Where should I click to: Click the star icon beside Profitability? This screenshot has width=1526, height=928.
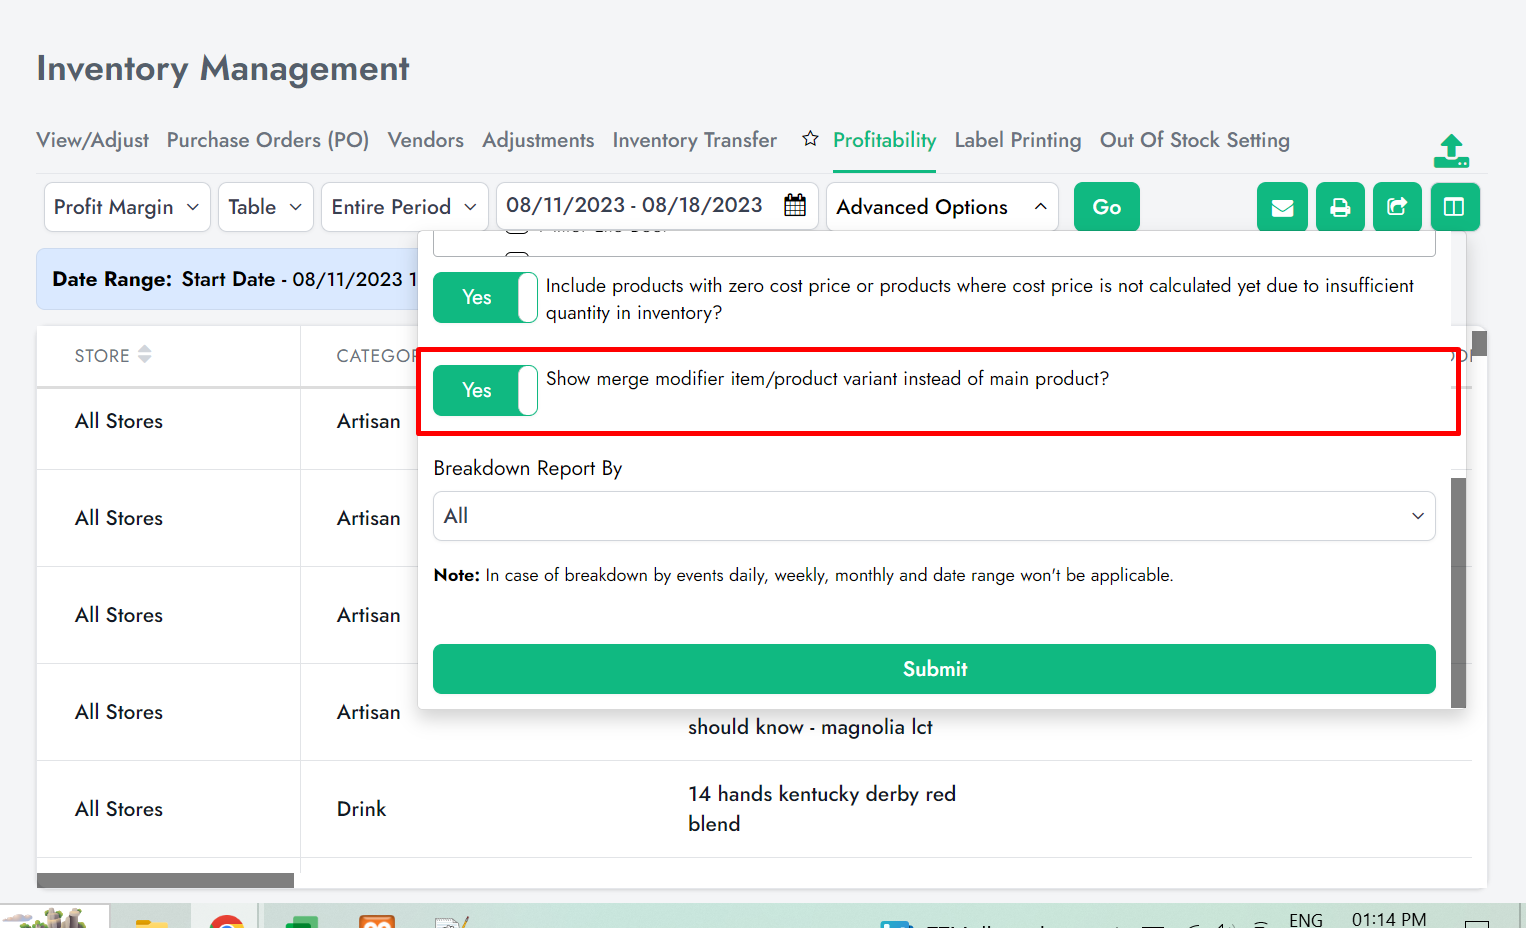(x=810, y=139)
